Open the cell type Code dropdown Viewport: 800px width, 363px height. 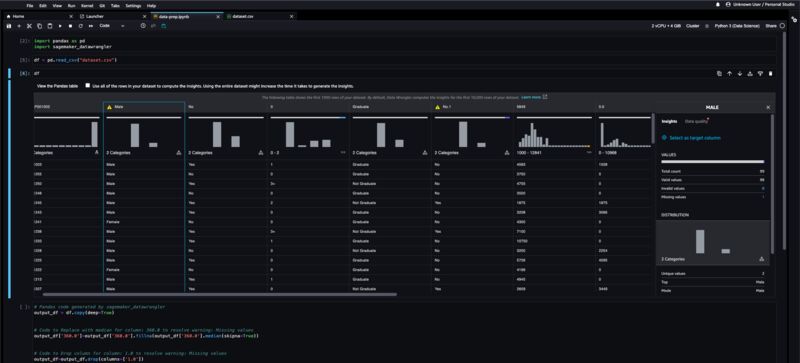[x=111, y=26]
